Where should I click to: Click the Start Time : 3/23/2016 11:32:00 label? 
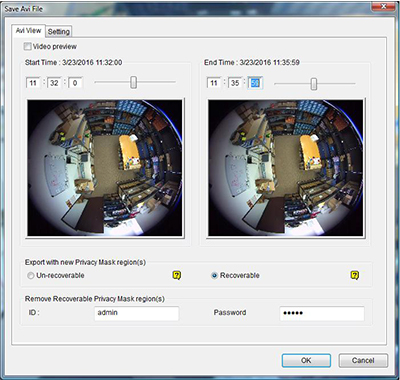click(x=73, y=62)
